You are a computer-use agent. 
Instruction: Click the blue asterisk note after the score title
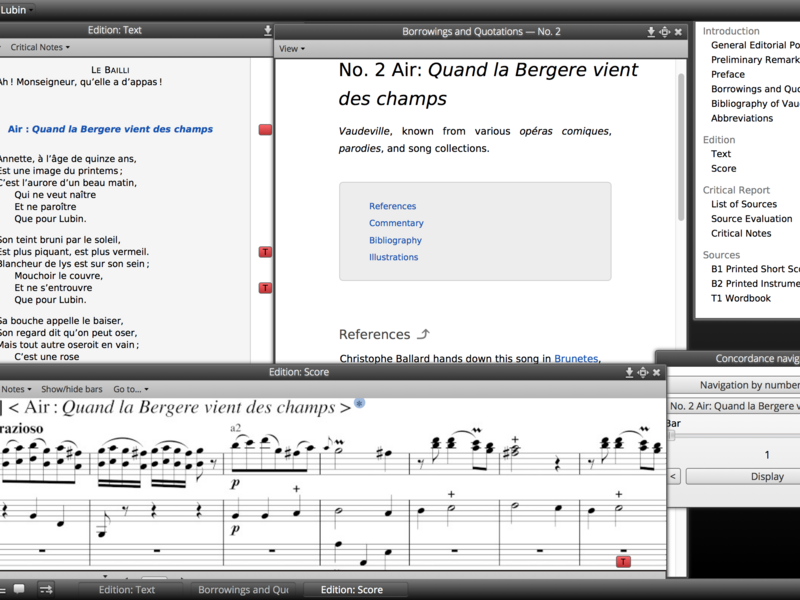tap(359, 403)
